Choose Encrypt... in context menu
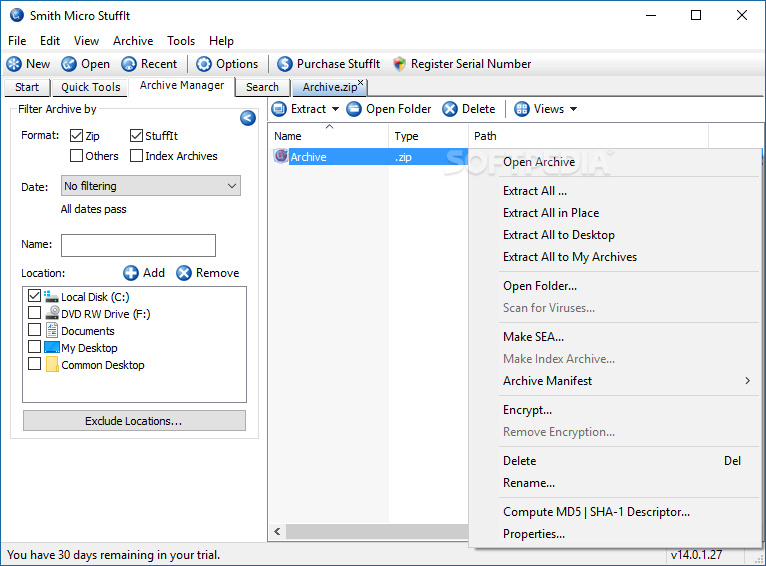The image size is (766, 566). (615, 410)
